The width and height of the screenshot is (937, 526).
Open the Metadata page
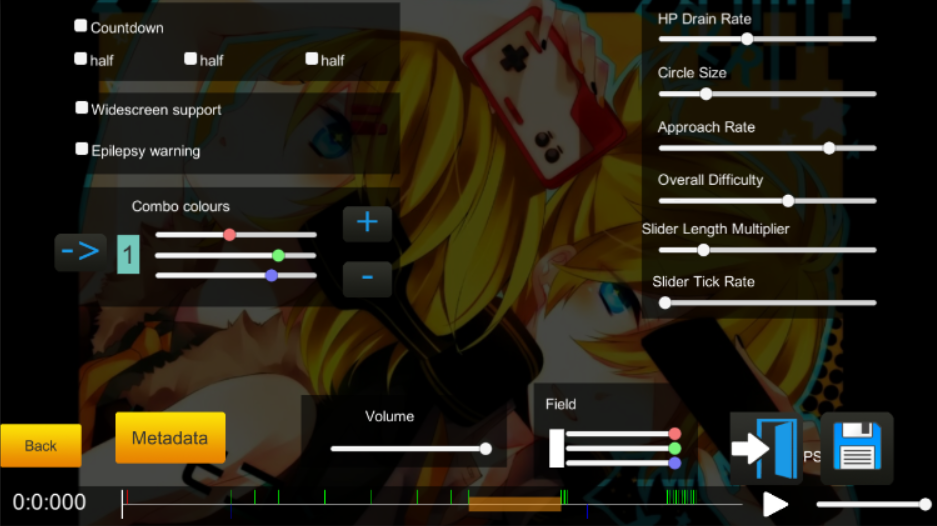tap(170, 438)
